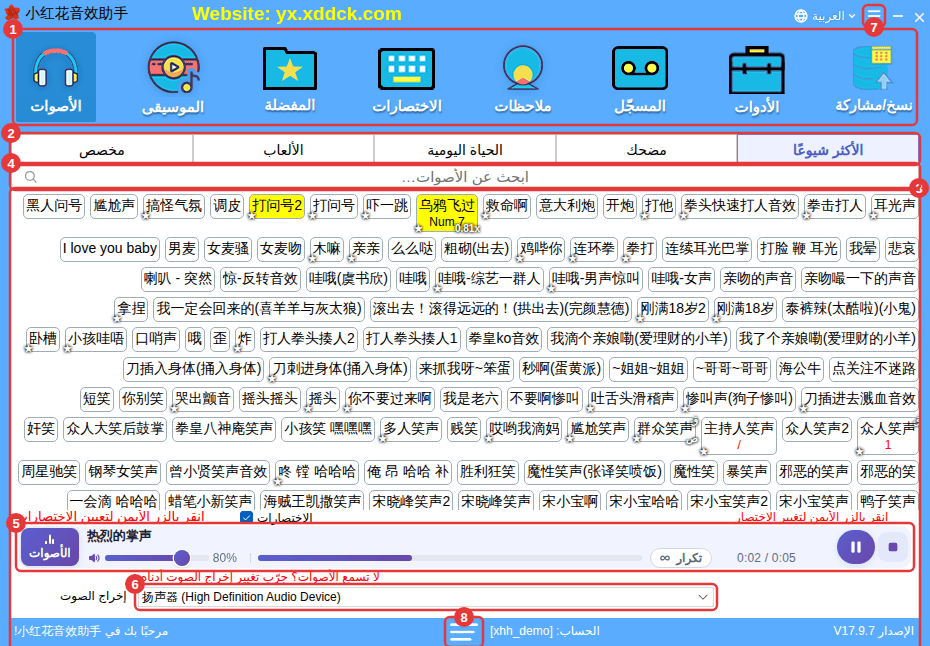This screenshot has height=646, width=930.
Task: Play the 意大利炮 sound
Action: click(x=567, y=206)
